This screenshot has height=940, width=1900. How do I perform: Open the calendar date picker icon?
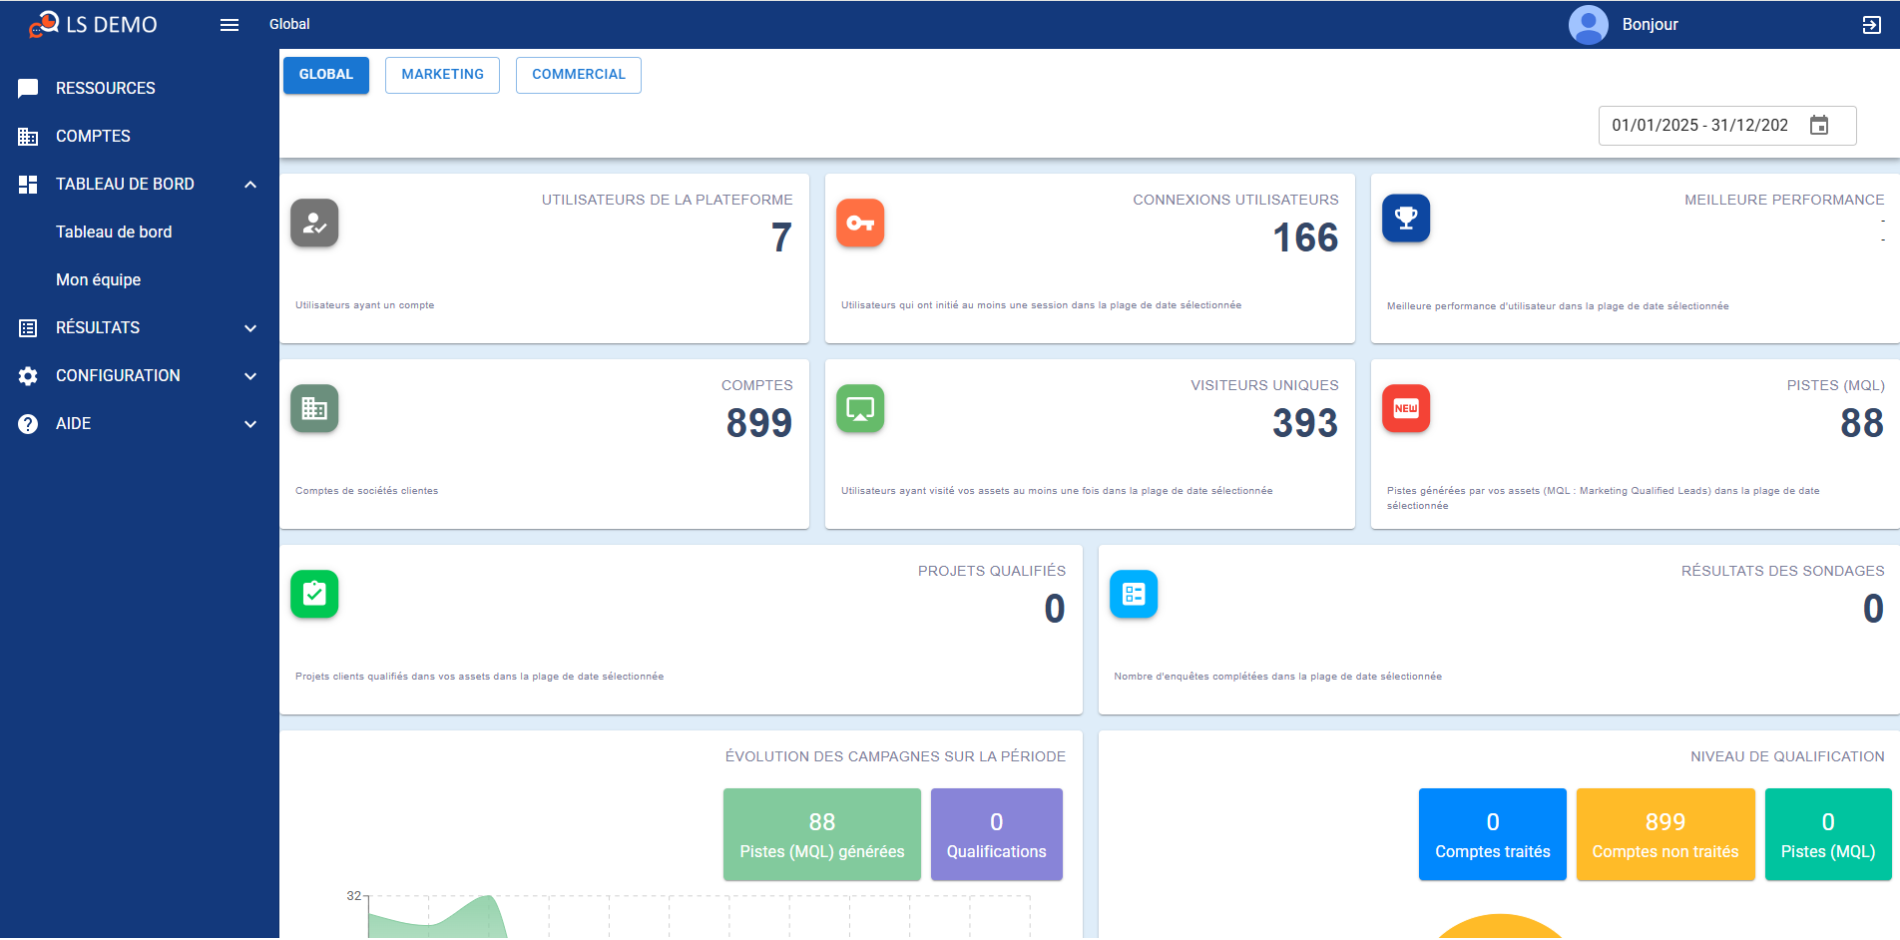(1819, 125)
